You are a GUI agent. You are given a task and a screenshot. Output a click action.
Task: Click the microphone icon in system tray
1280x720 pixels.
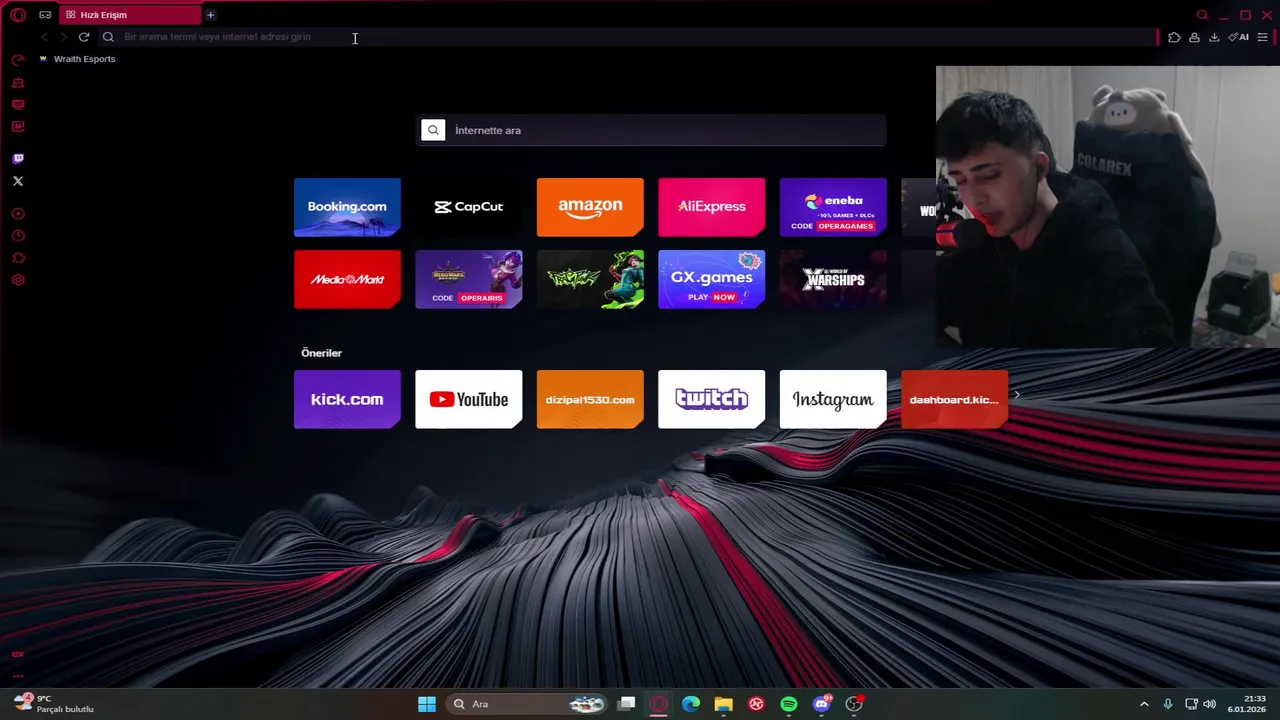[1168, 704]
